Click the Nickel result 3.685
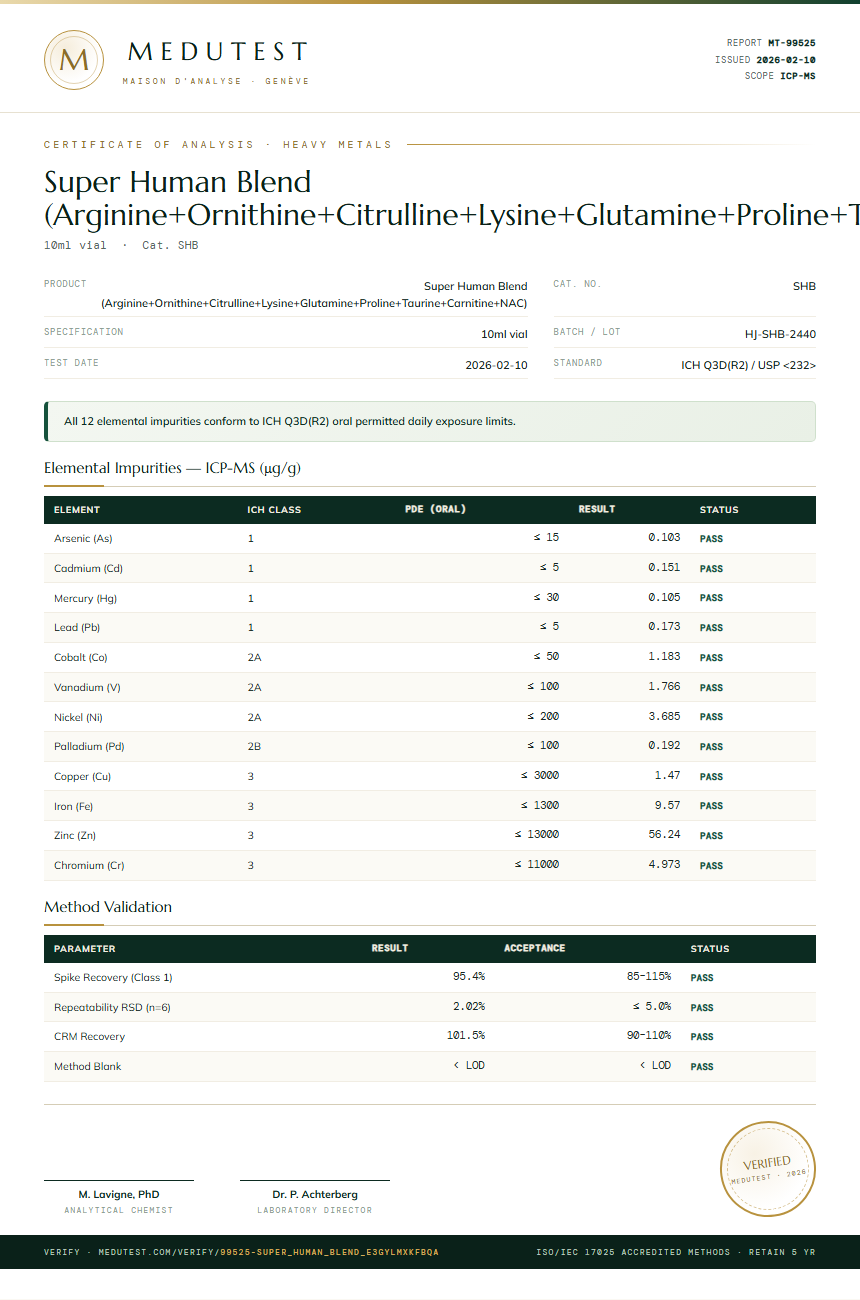The image size is (860, 1300). pos(664,716)
